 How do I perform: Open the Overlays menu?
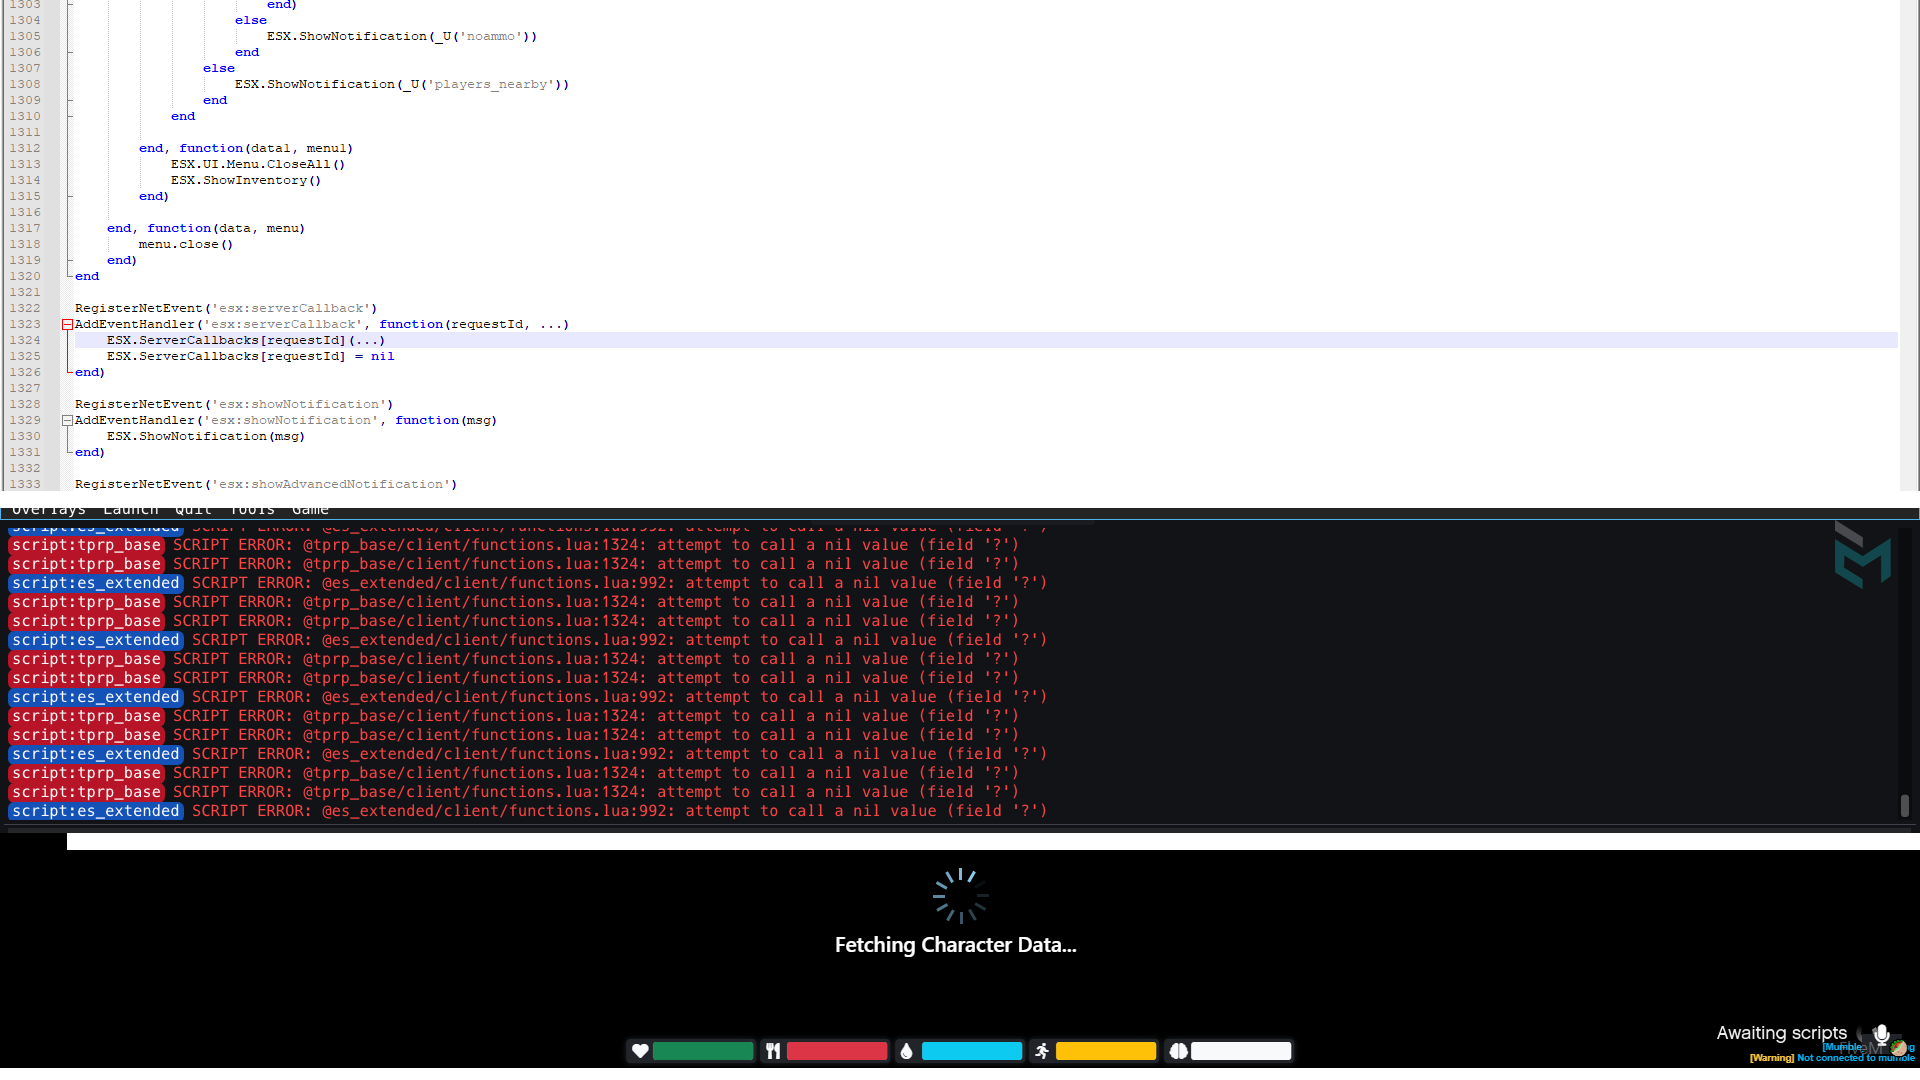pos(48,509)
